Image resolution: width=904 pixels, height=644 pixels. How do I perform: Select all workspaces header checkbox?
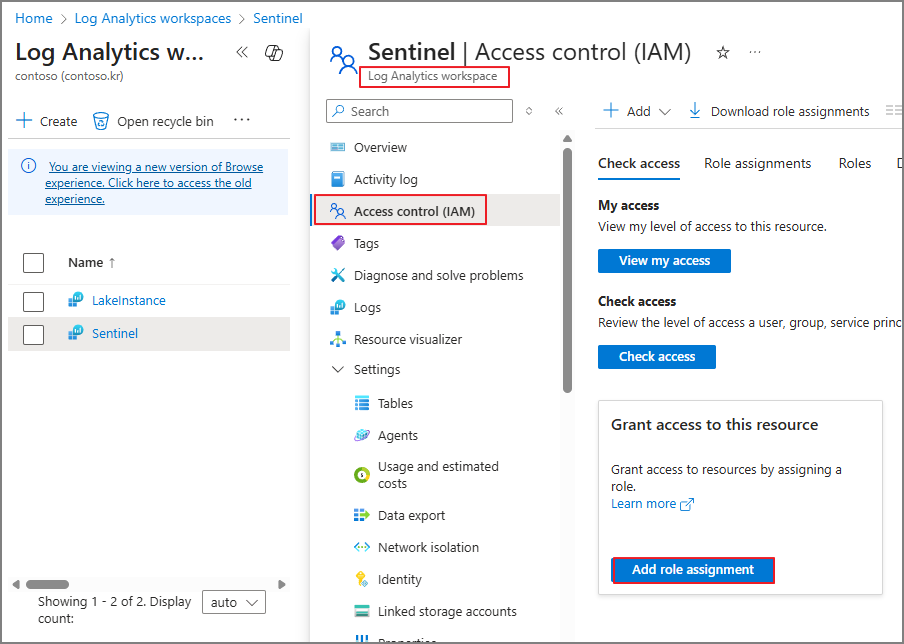pos(33,262)
